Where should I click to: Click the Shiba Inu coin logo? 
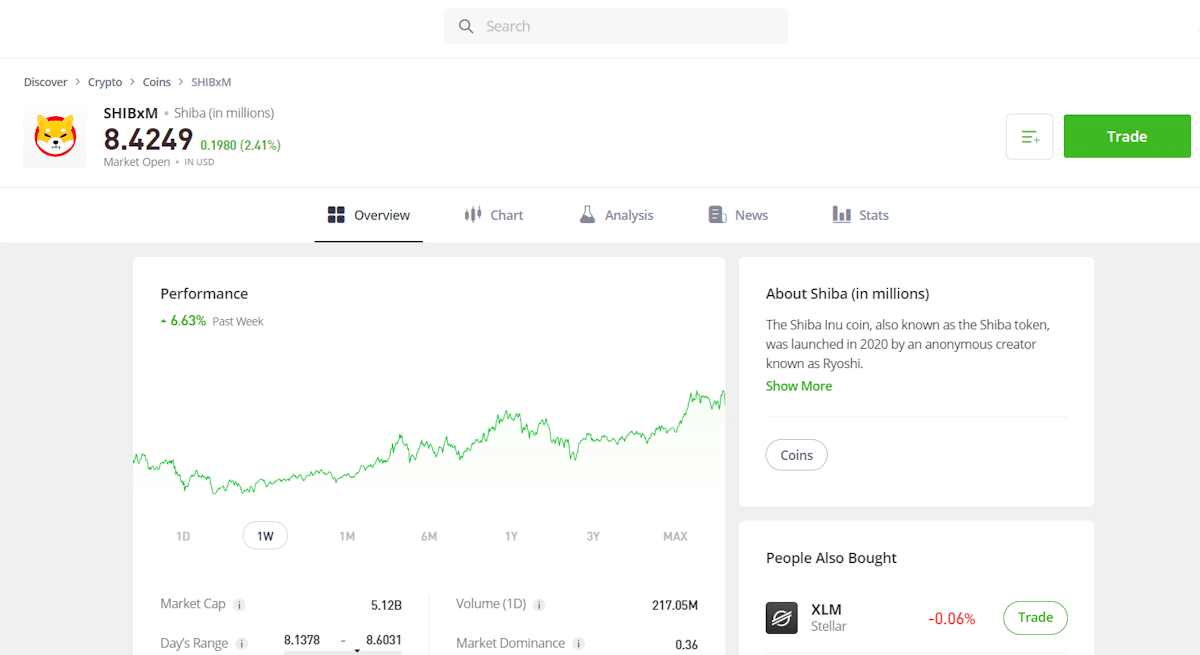tap(55, 136)
